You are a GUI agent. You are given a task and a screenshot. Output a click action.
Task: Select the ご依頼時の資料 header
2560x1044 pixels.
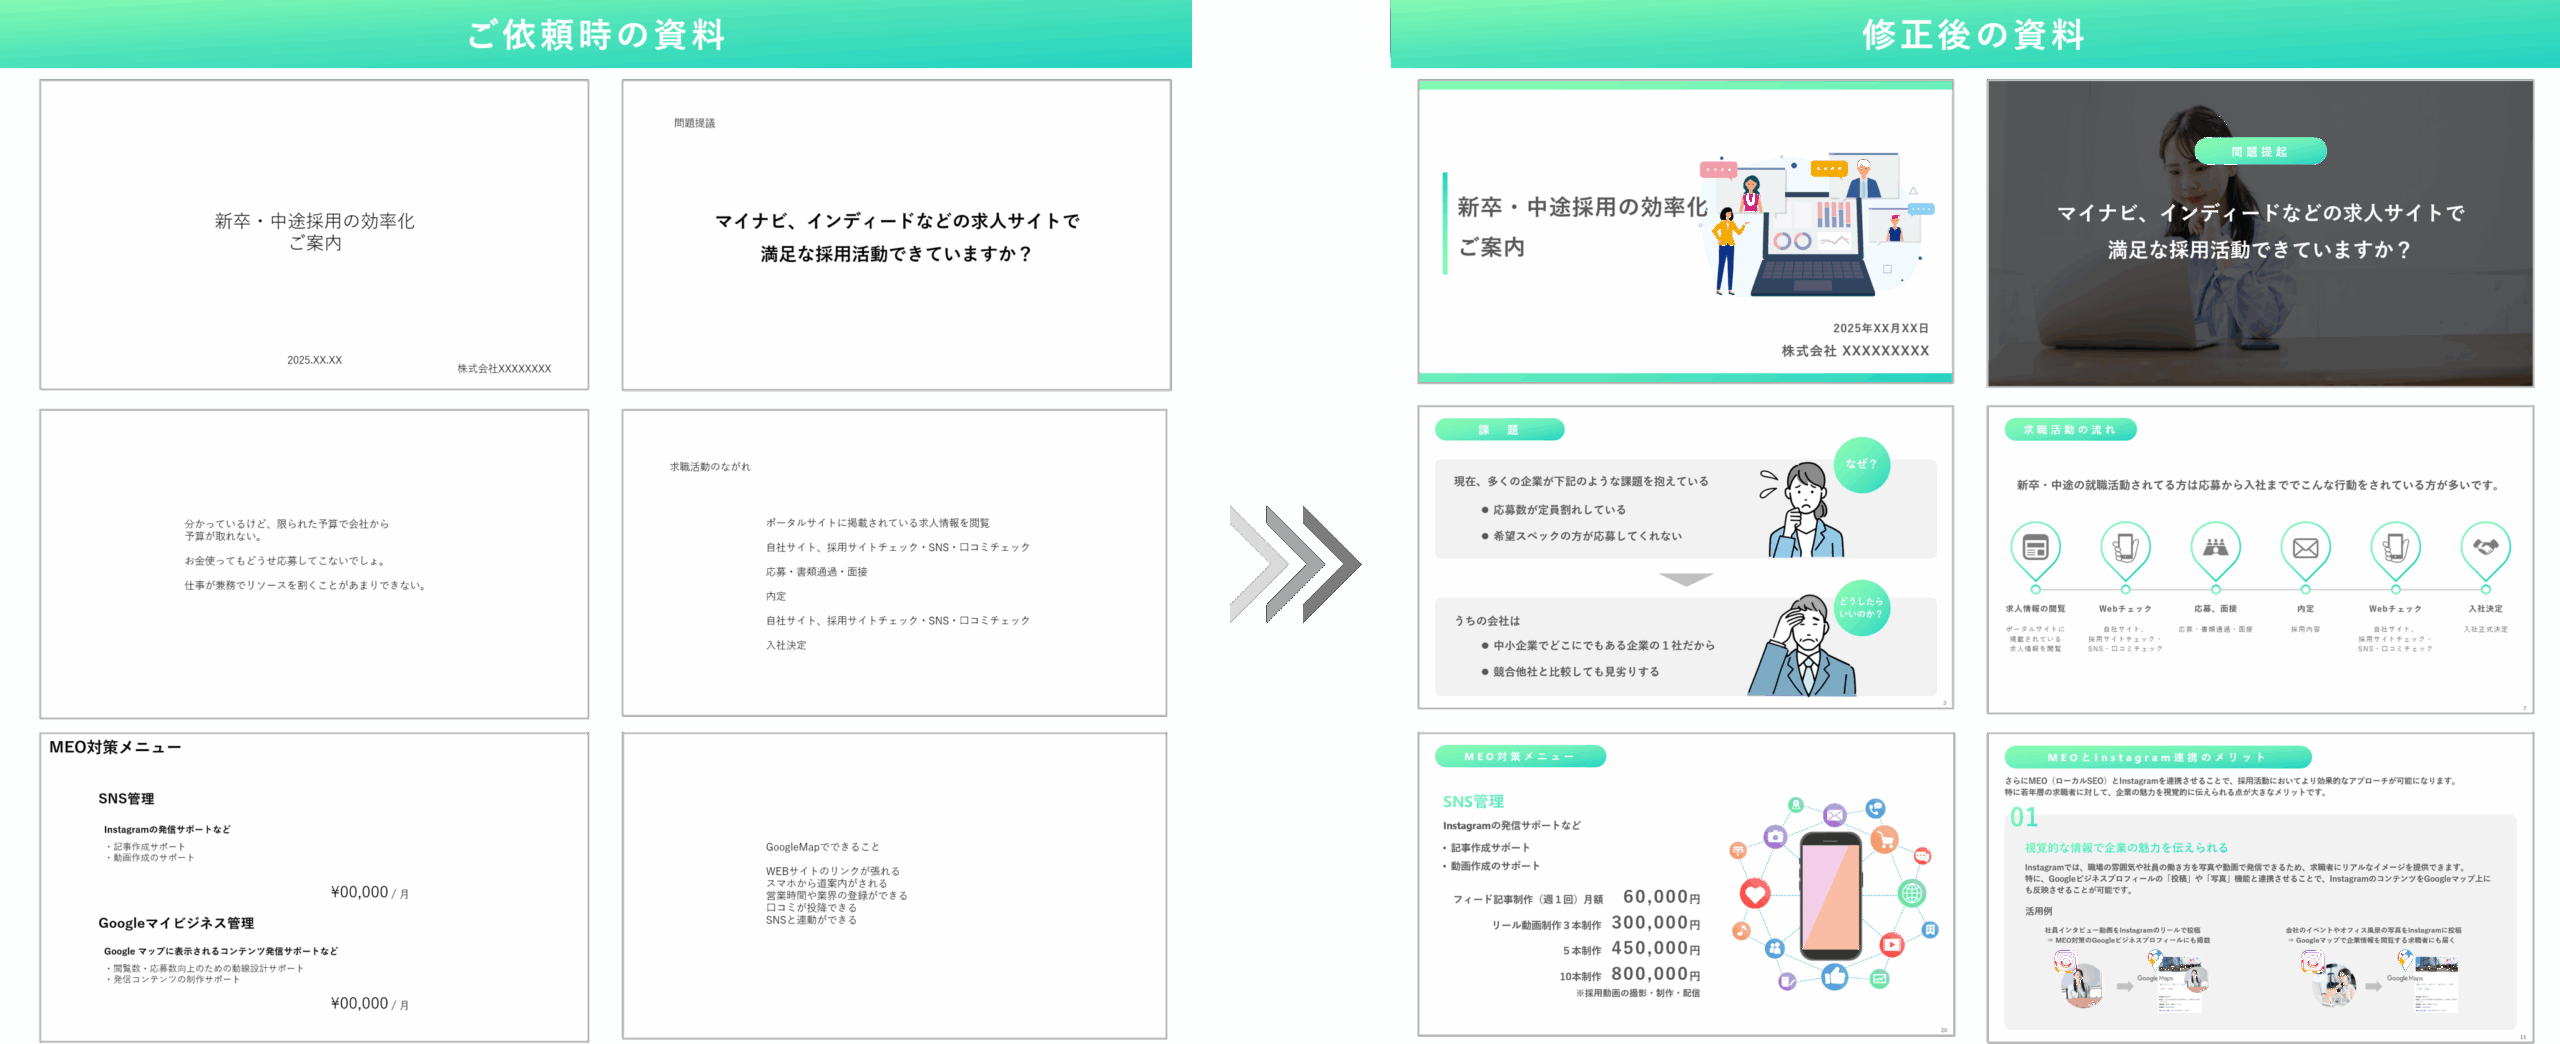tap(596, 35)
